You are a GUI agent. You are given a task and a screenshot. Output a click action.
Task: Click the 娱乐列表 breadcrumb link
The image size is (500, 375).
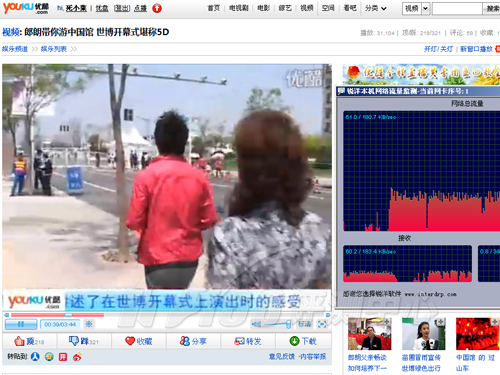[x=54, y=49]
